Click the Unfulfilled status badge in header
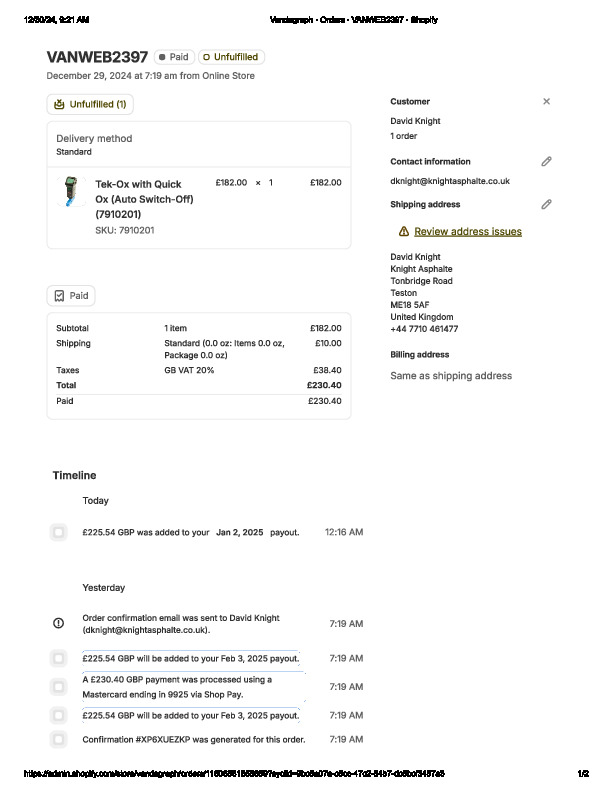612x792 pixels. (231, 57)
